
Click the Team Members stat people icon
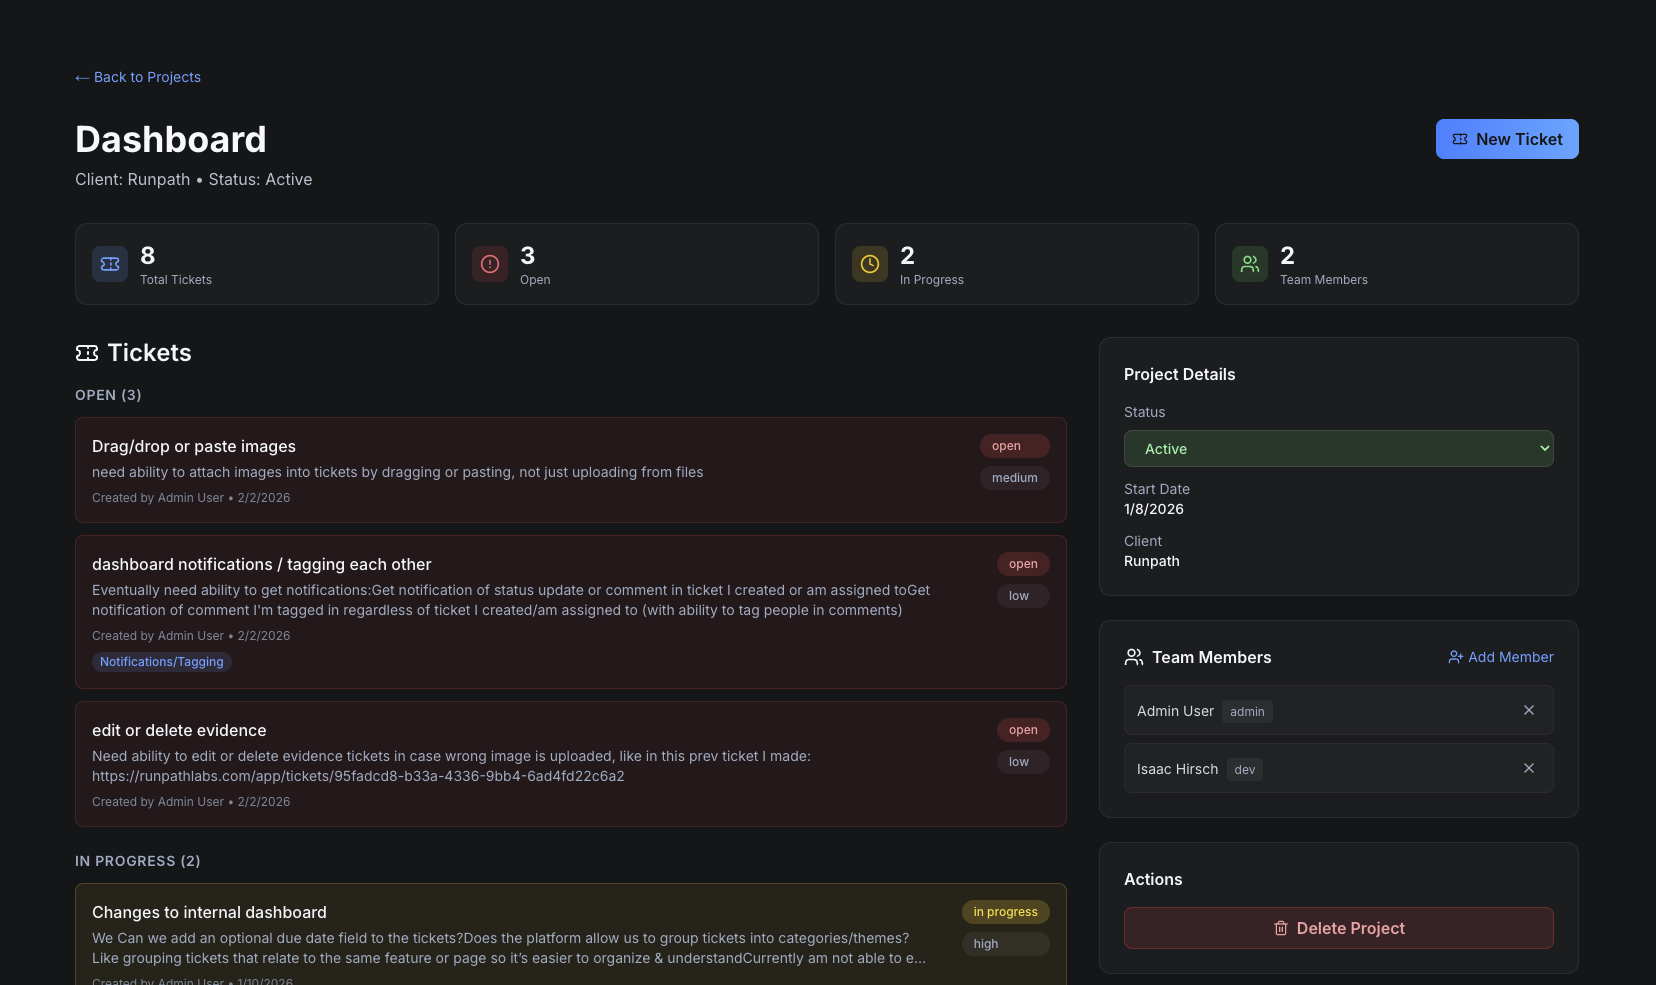(1250, 264)
